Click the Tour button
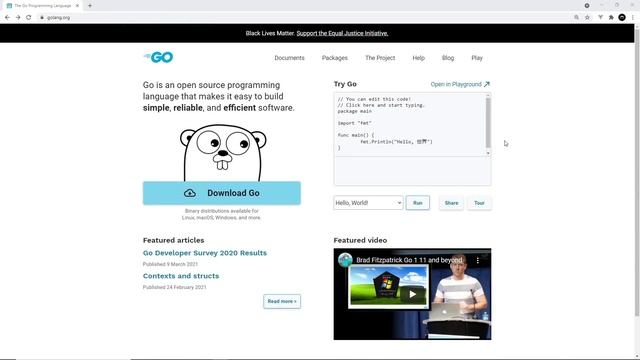Image resolution: width=640 pixels, height=360 pixels. [479, 203]
